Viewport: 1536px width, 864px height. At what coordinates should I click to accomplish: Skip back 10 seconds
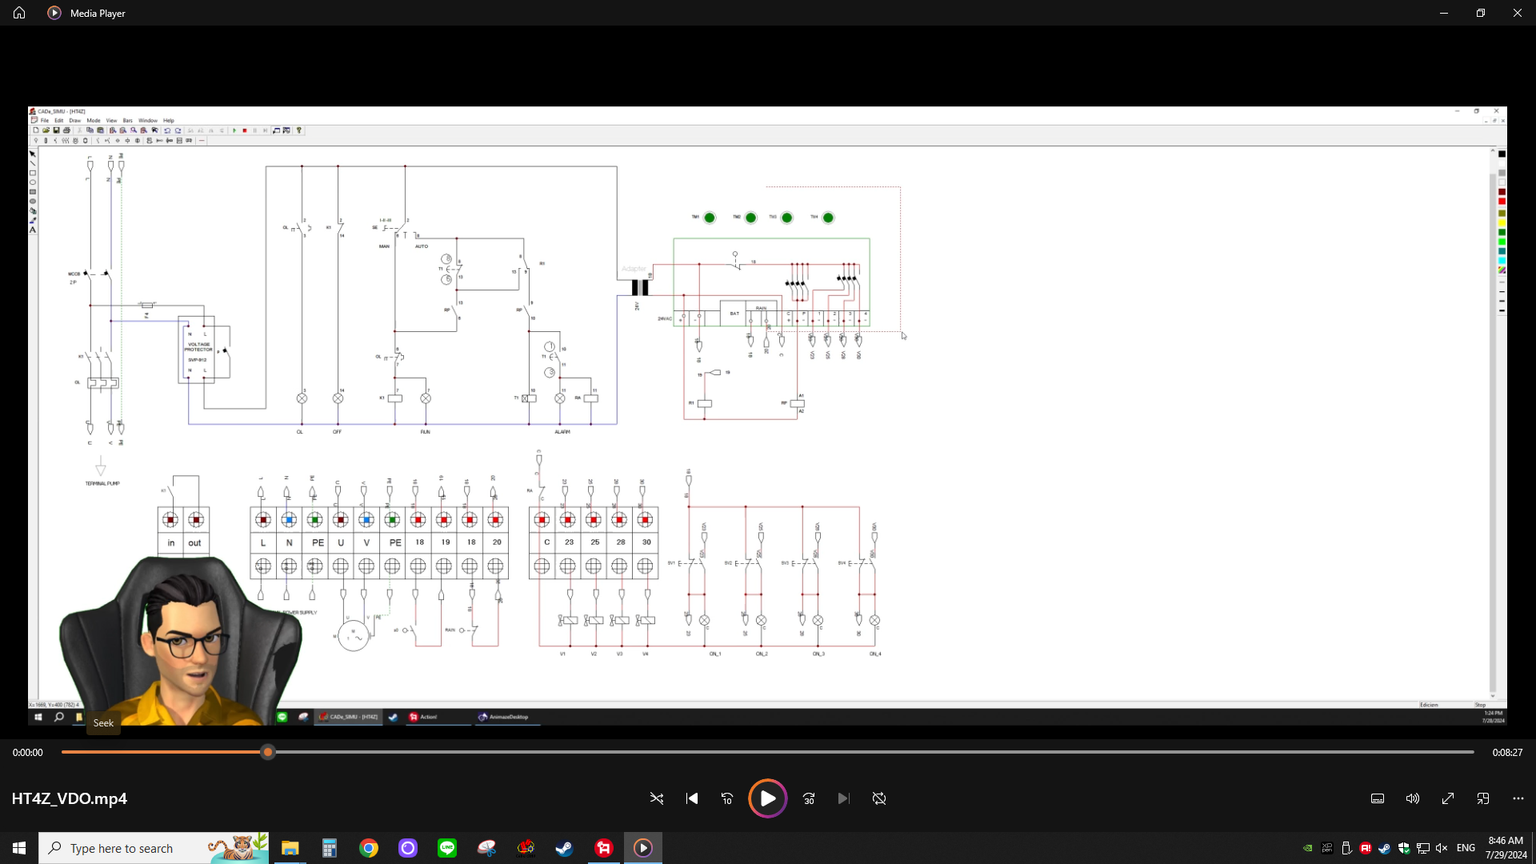727,799
